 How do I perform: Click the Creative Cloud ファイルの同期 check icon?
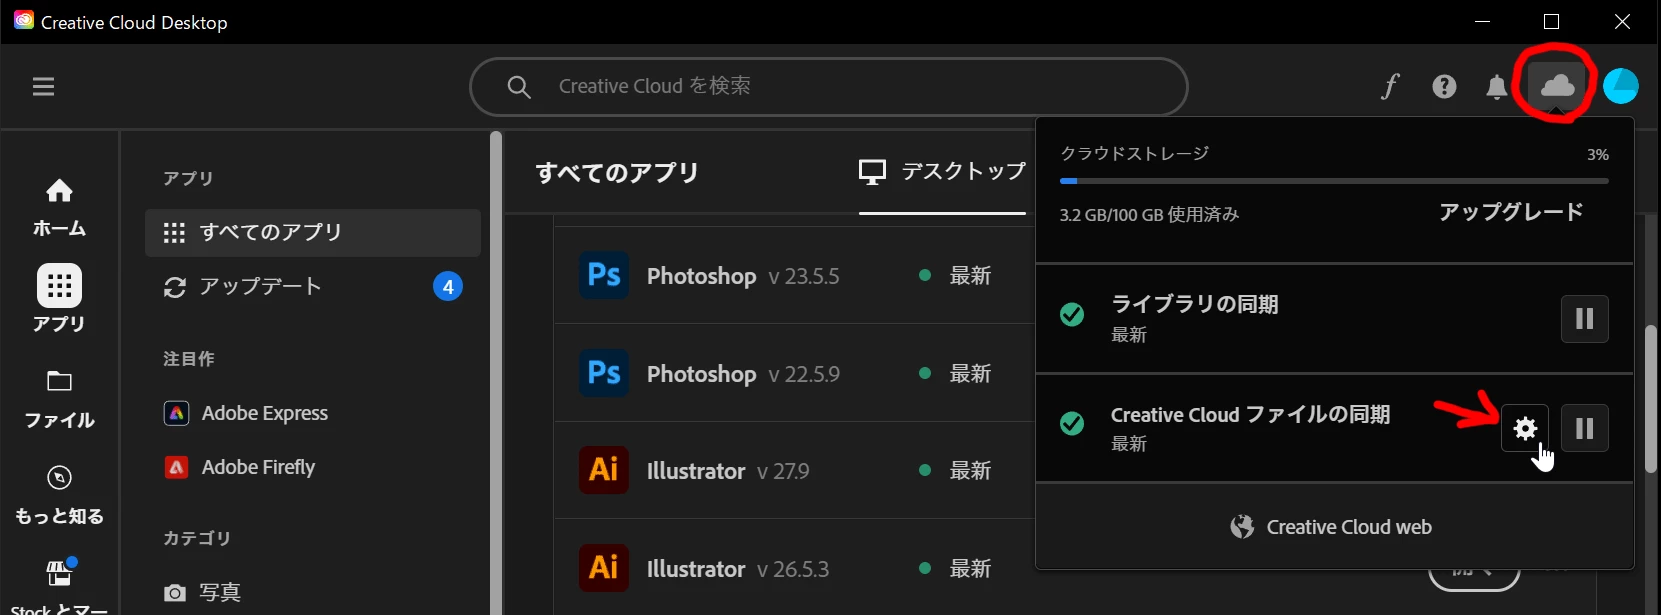[x=1072, y=424]
